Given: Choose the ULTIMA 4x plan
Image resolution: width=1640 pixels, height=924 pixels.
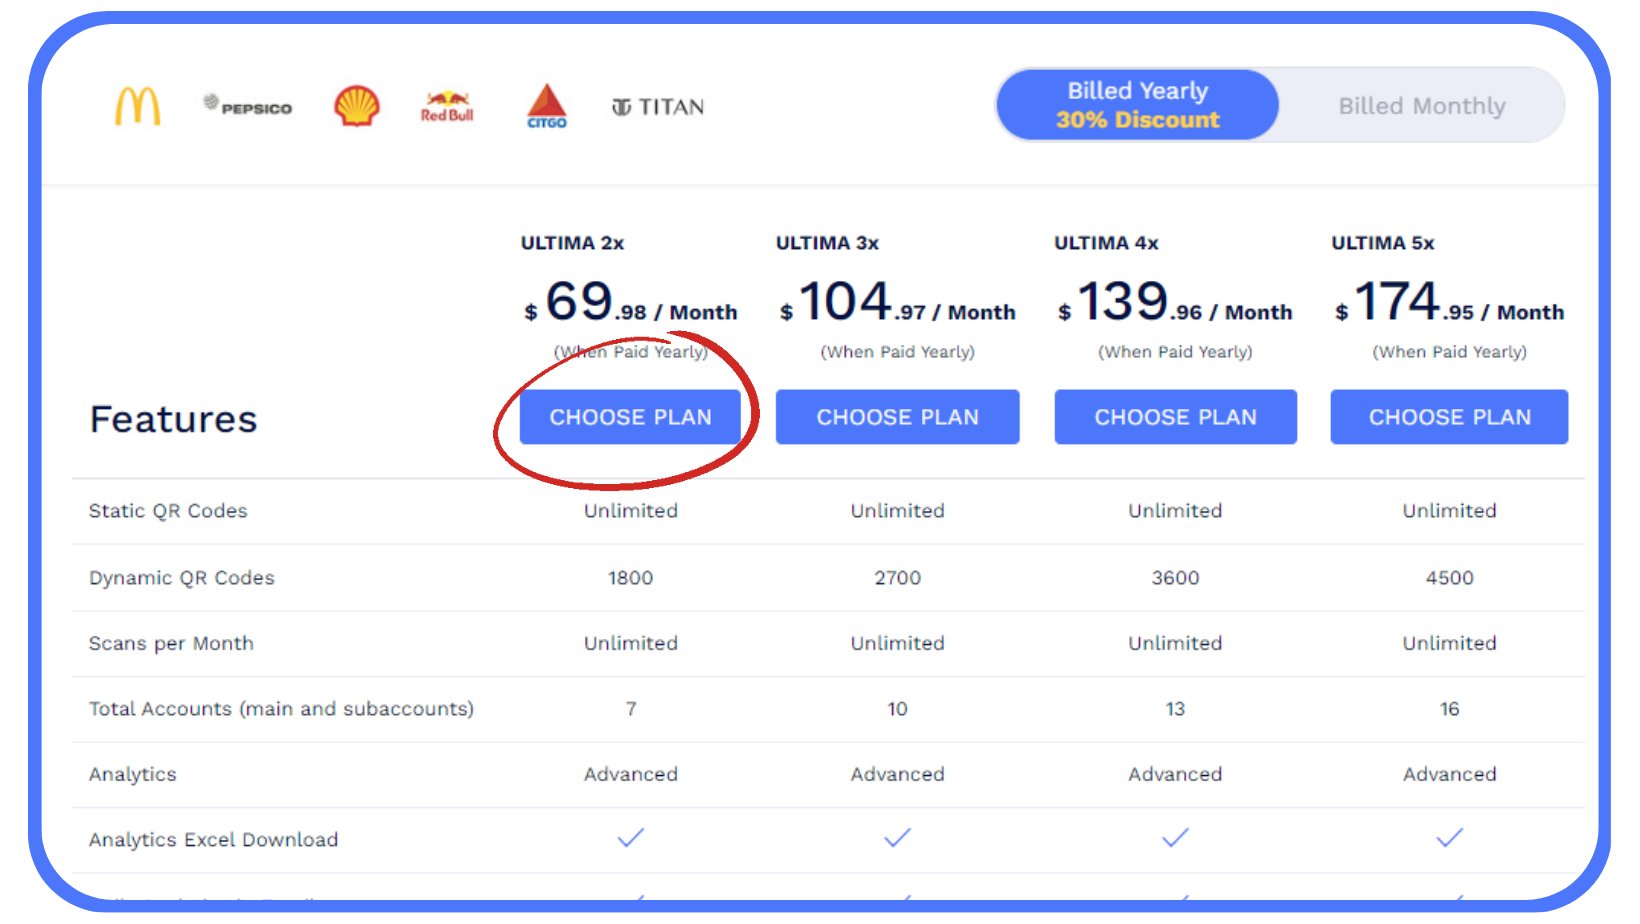Looking at the screenshot, I should click(1175, 417).
